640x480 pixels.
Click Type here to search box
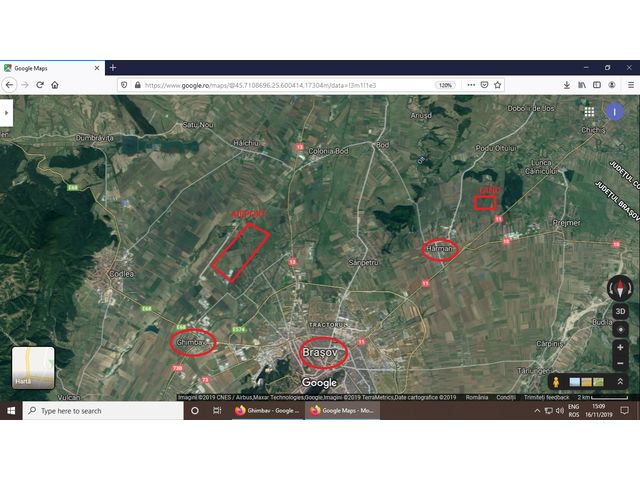click(x=103, y=411)
